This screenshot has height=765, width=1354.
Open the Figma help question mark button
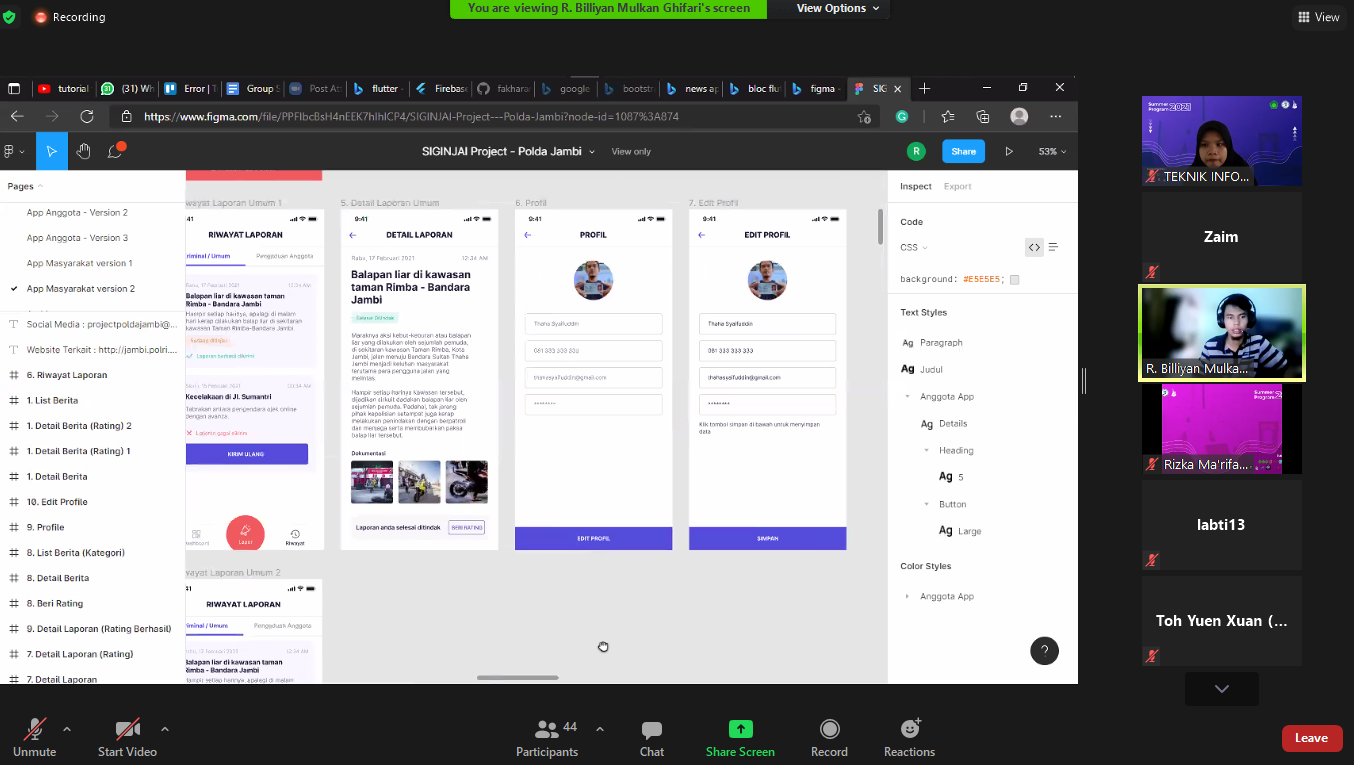[x=1044, y=651]
